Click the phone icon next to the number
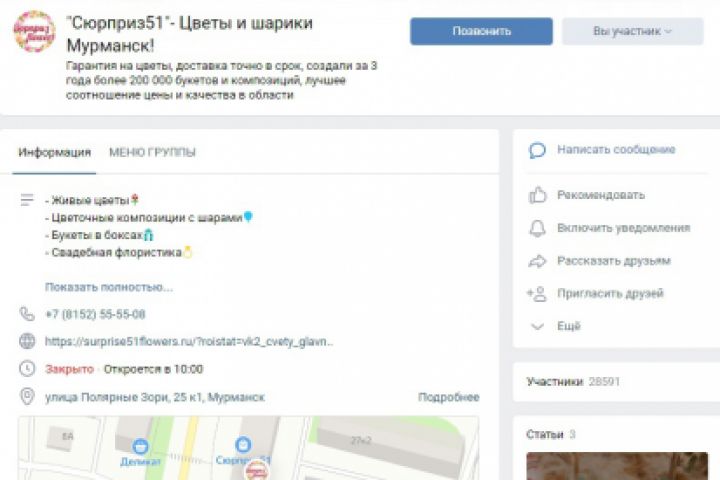The height and width of the screenshot is (480, 720). [27, 314]
